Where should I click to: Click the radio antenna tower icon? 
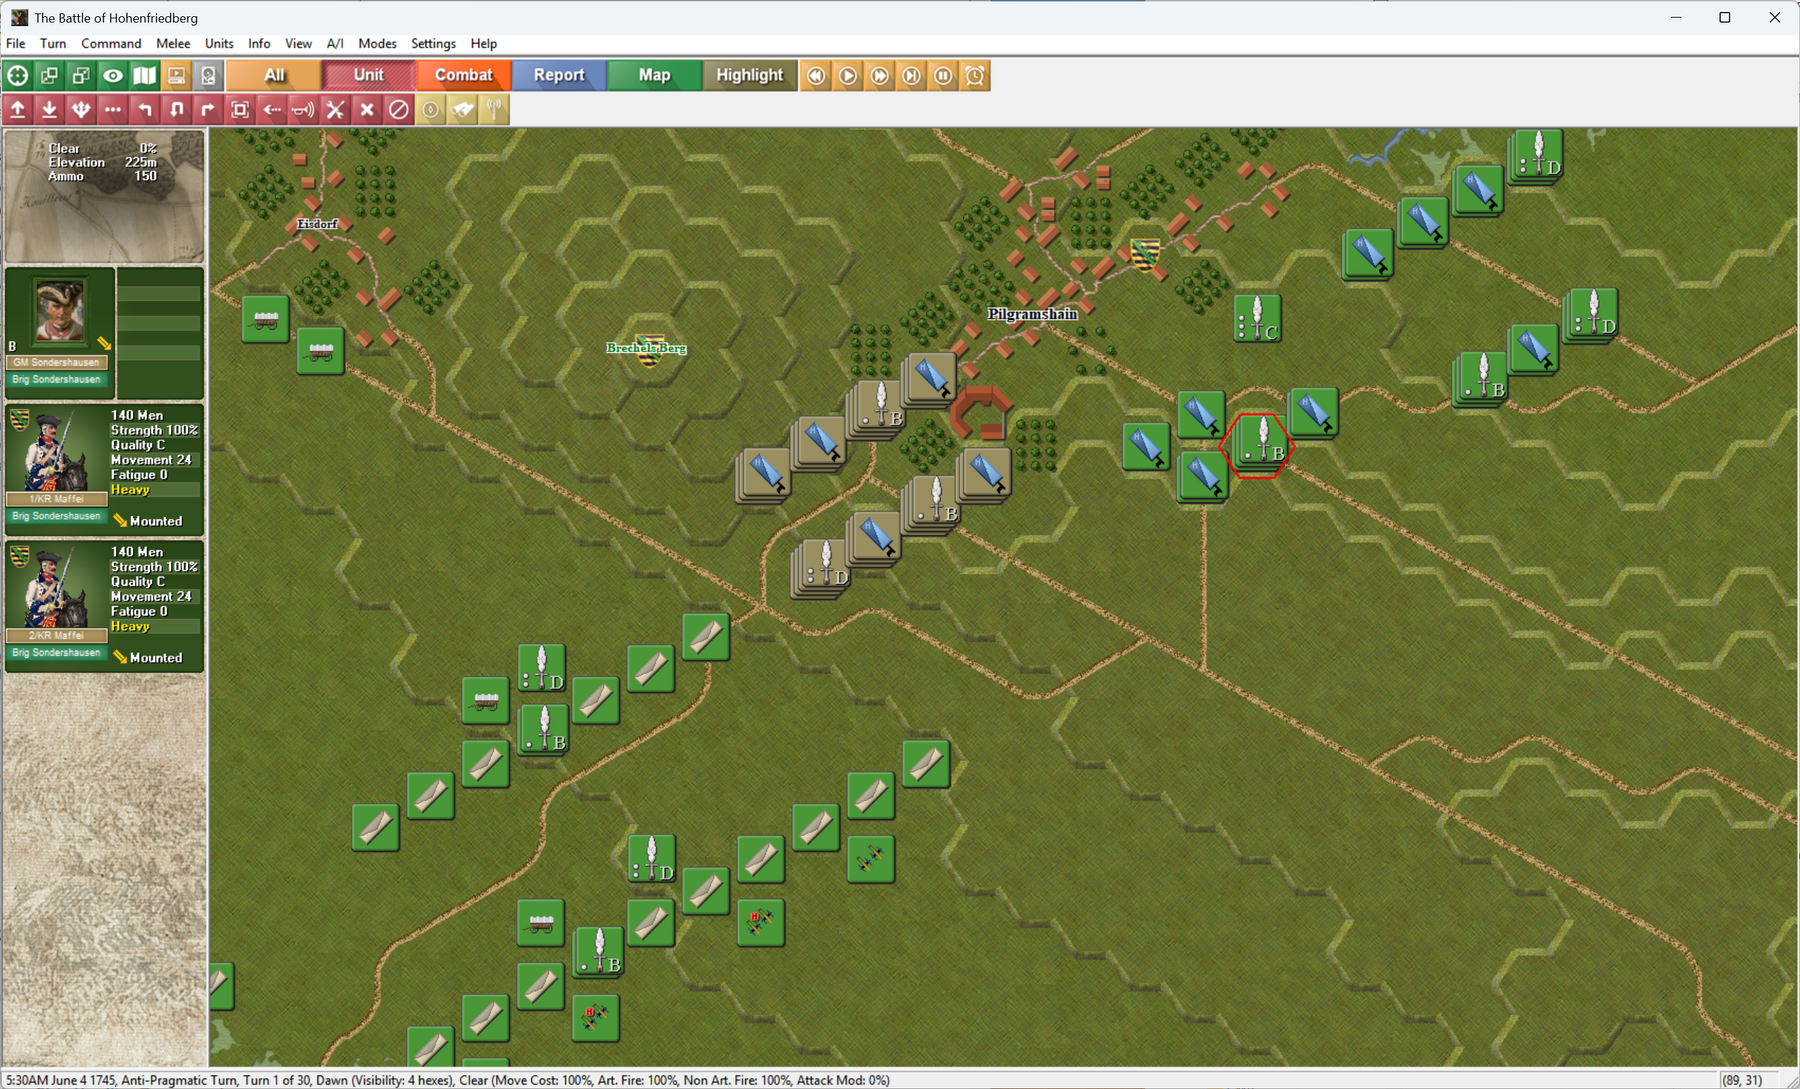[x=494, y=110]
